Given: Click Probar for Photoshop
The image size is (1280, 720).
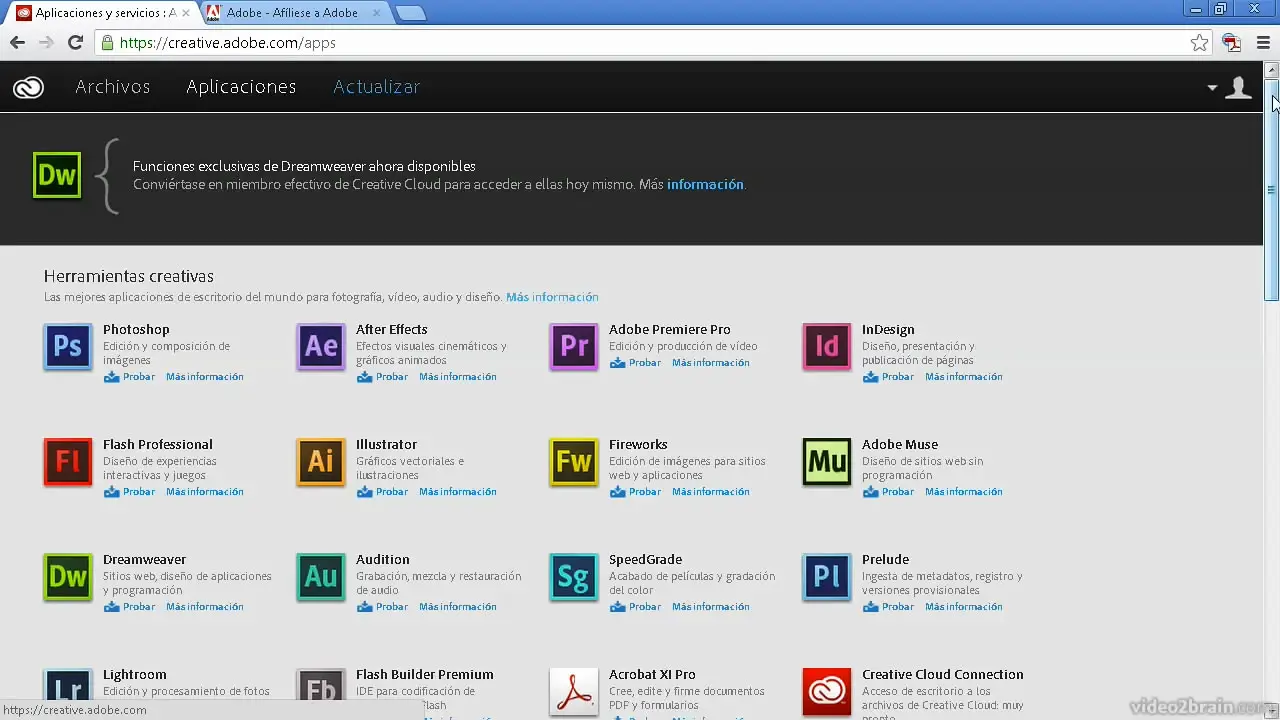Looking at the screenshot, I should (x=130, y=377).
